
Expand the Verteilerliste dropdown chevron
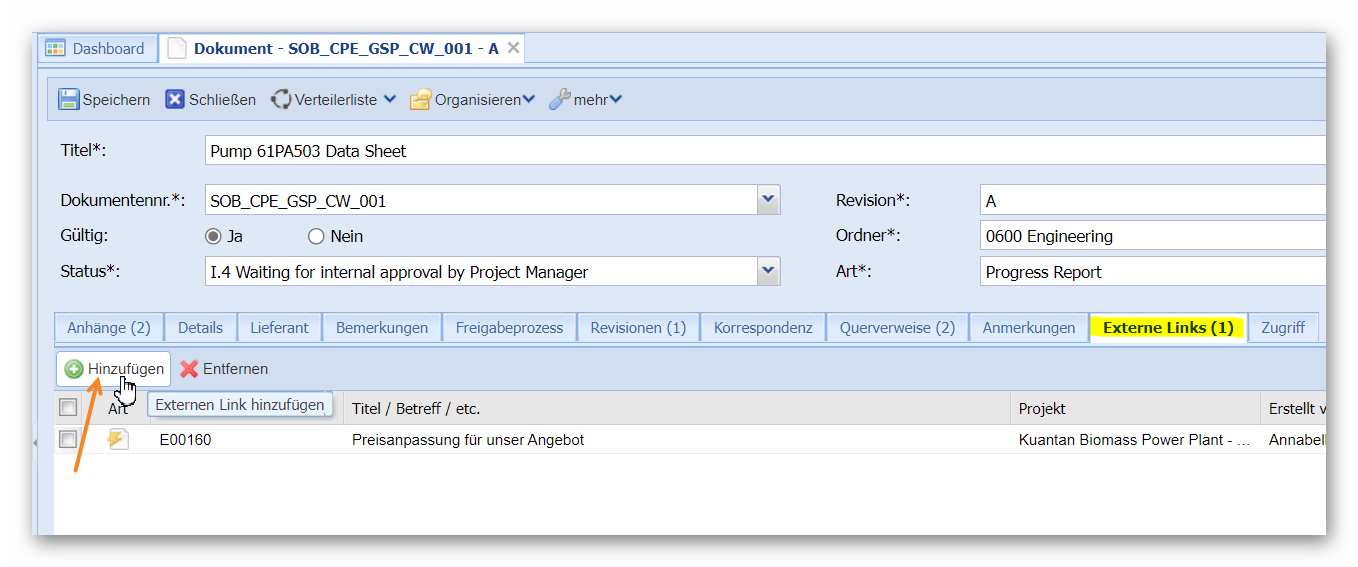[x=389, y=100]
